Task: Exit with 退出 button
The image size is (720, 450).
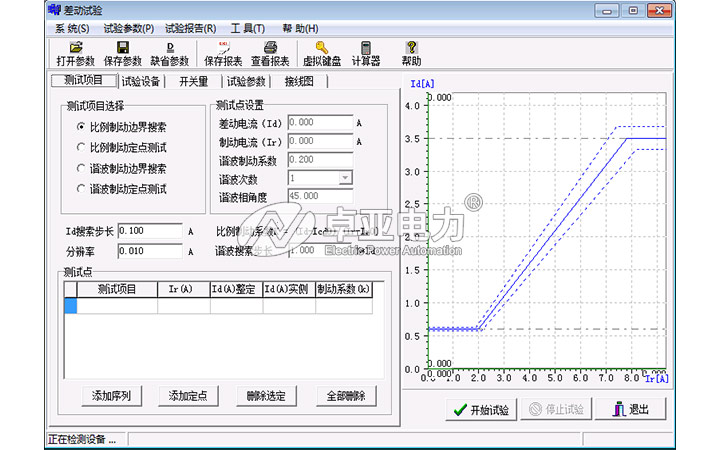Action: coord(630,409)
